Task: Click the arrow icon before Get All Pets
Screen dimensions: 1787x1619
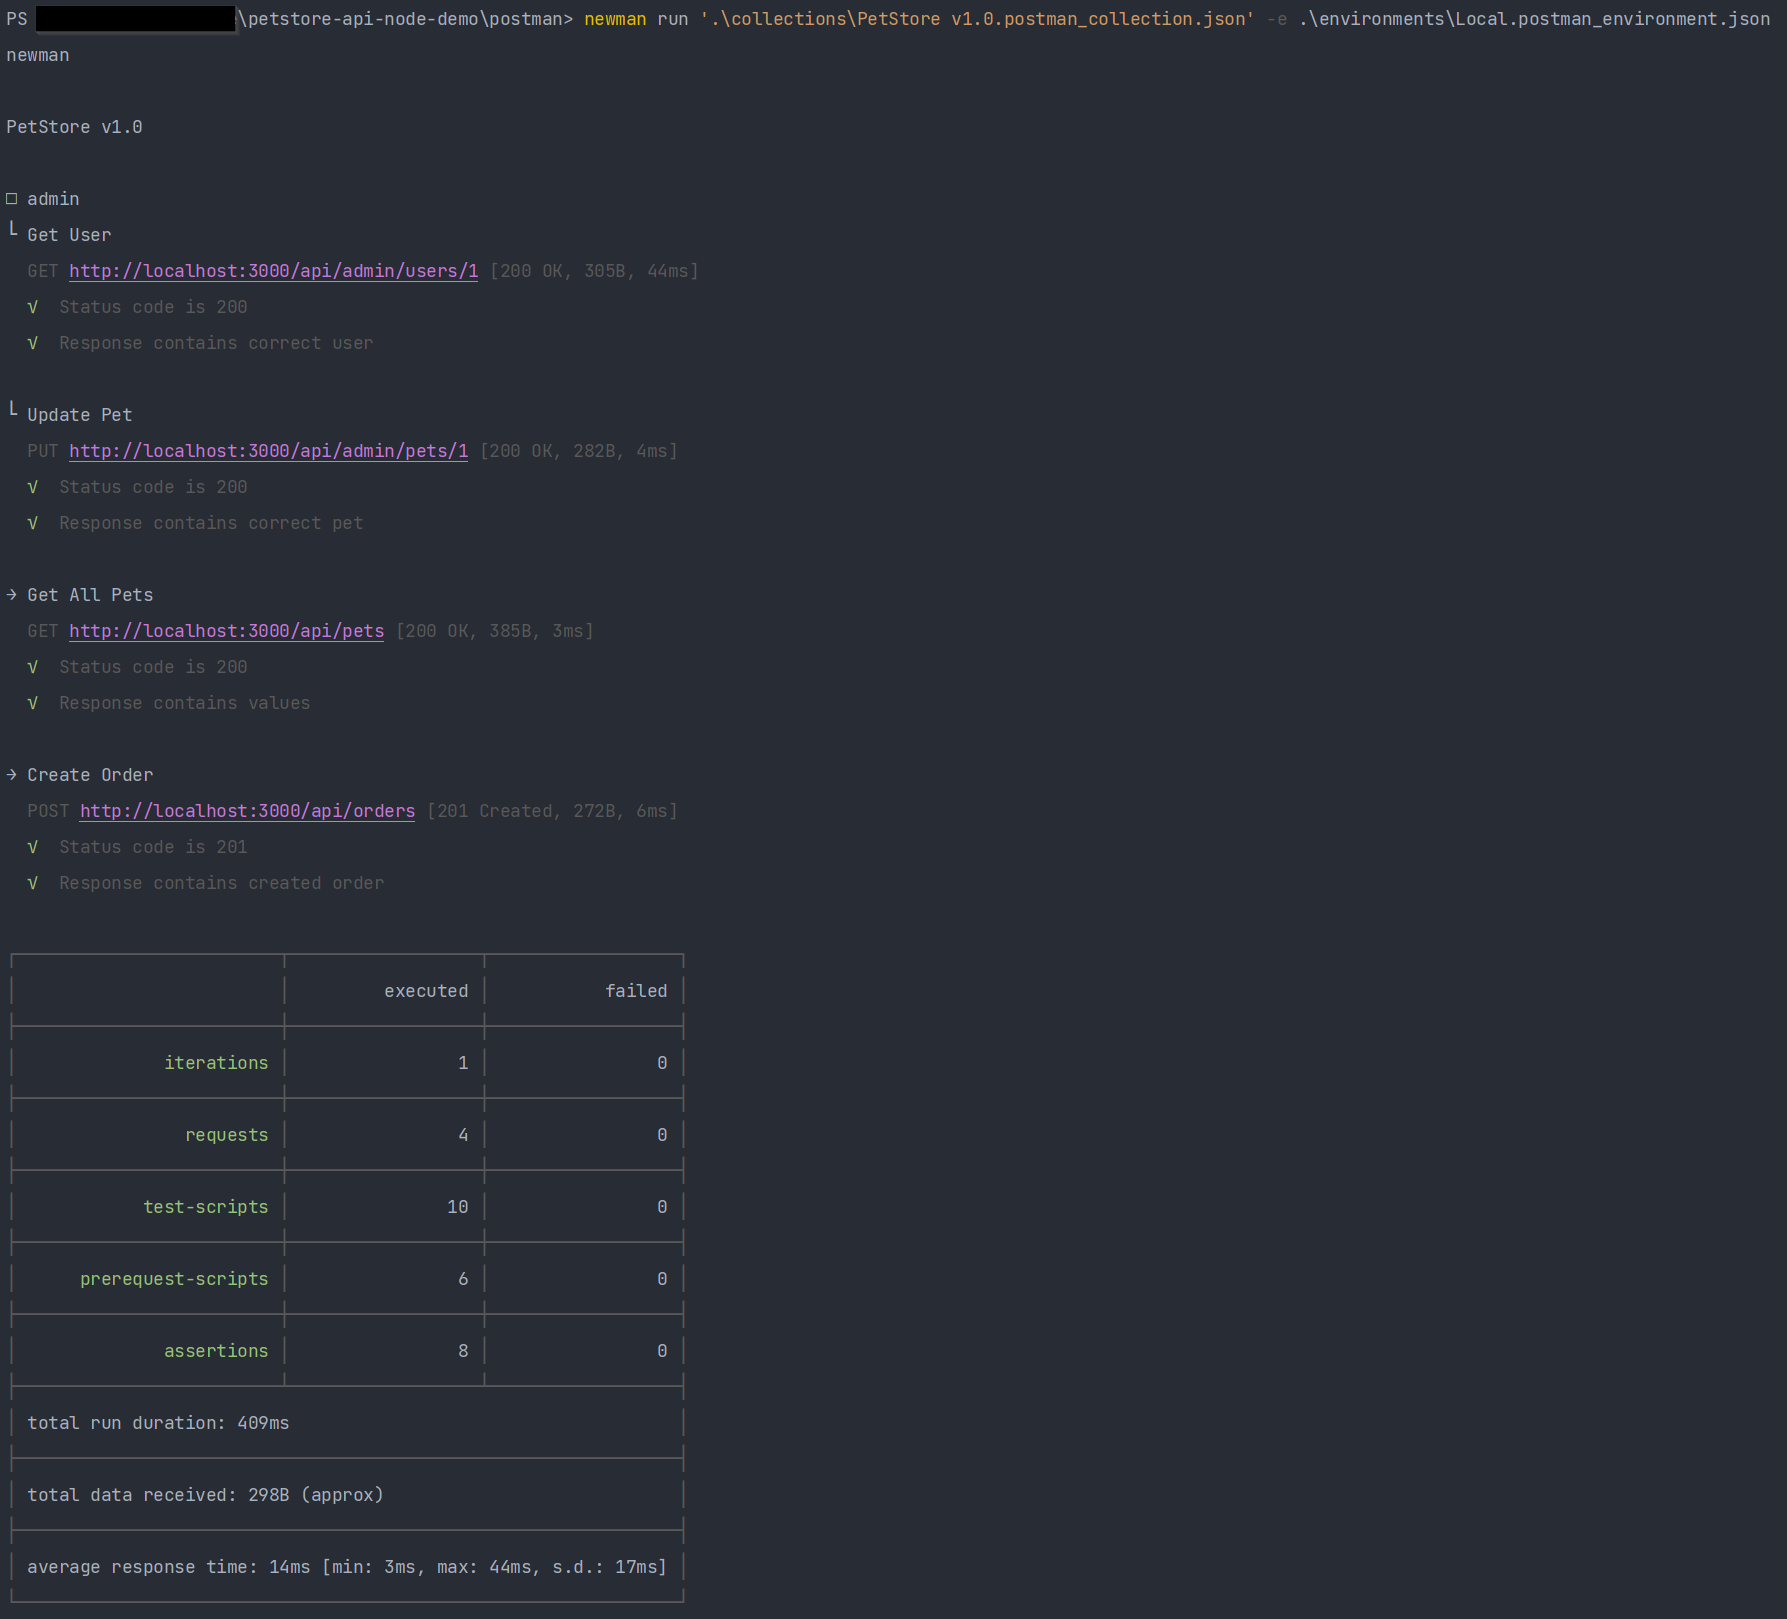Action: [x=12, y=595]
